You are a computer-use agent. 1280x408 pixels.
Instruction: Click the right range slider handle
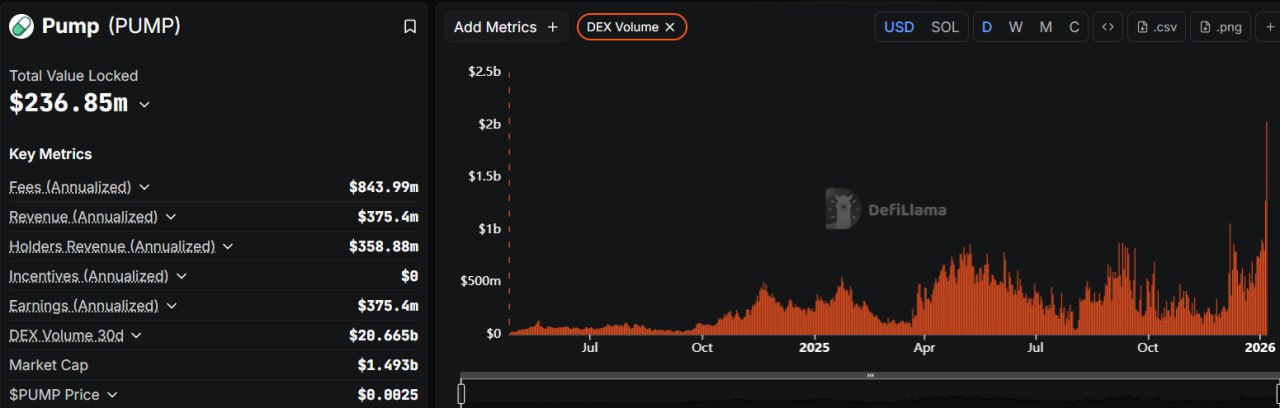tap(1276, 393)
